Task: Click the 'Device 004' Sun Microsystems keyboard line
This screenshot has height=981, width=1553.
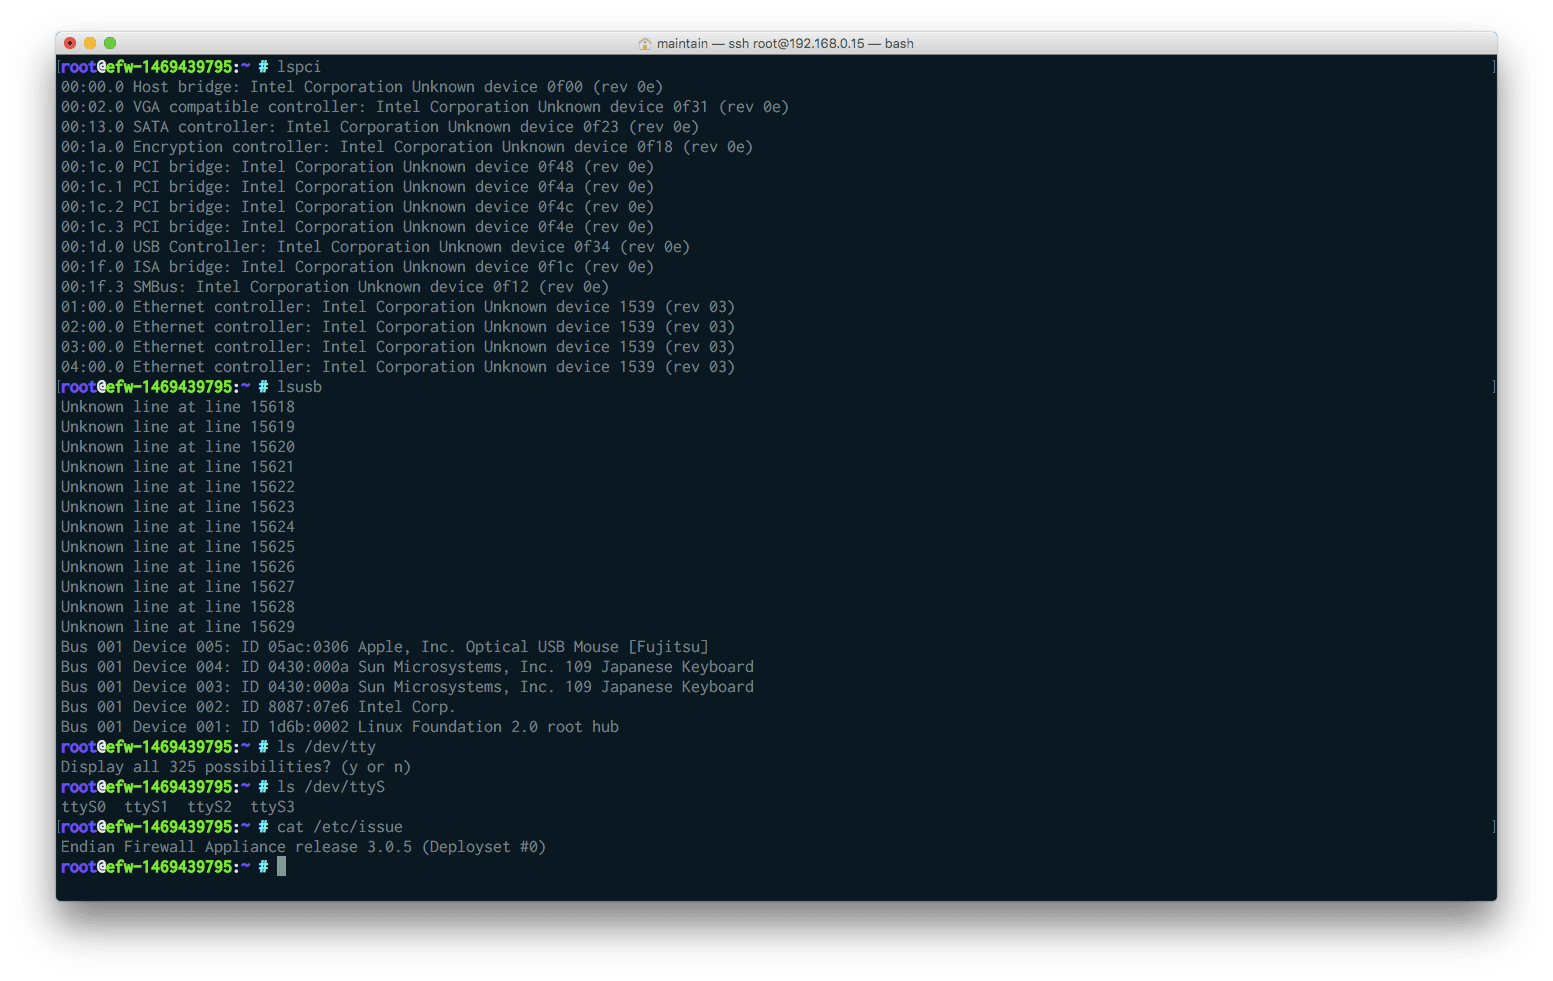Action: [x=407, y=667]
